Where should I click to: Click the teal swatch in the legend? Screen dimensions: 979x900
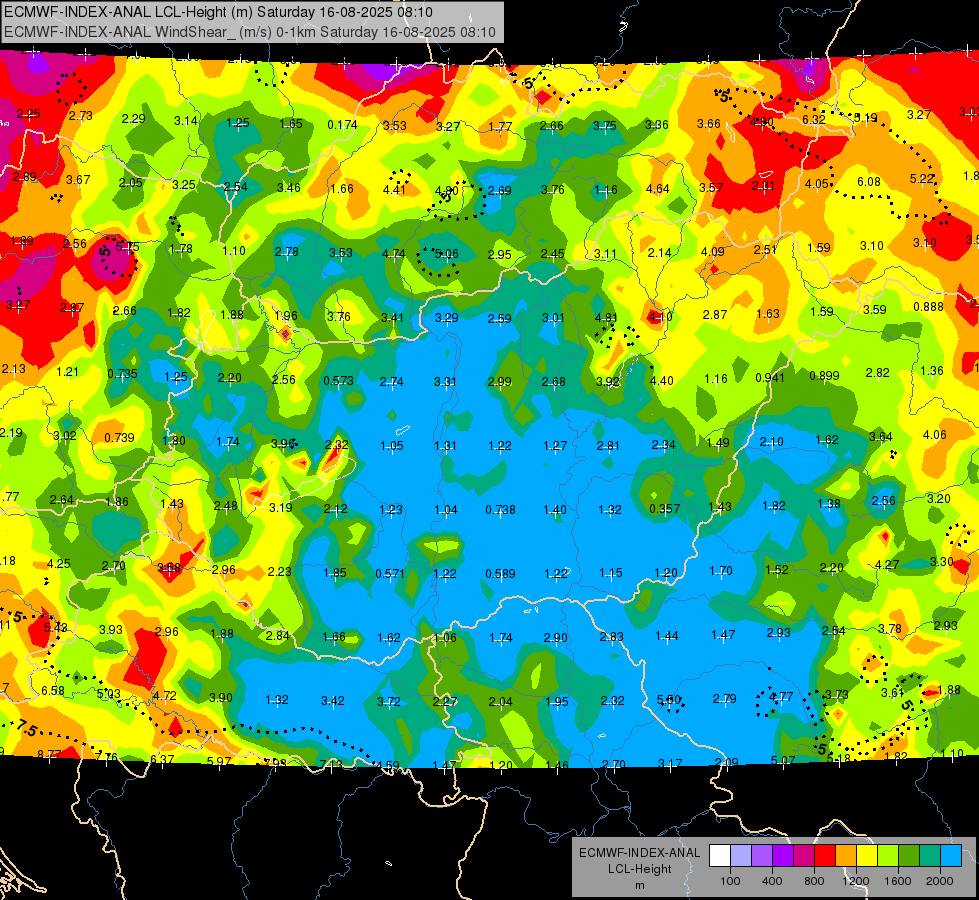[x=930, y=855]
